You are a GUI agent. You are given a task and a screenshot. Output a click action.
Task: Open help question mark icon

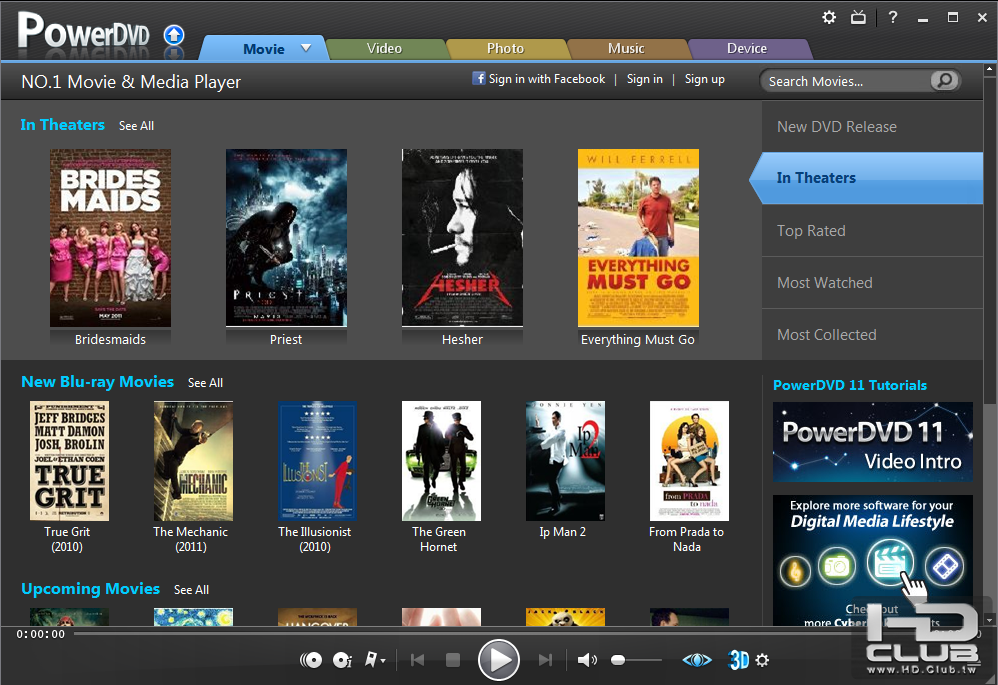tap(893, 17)
